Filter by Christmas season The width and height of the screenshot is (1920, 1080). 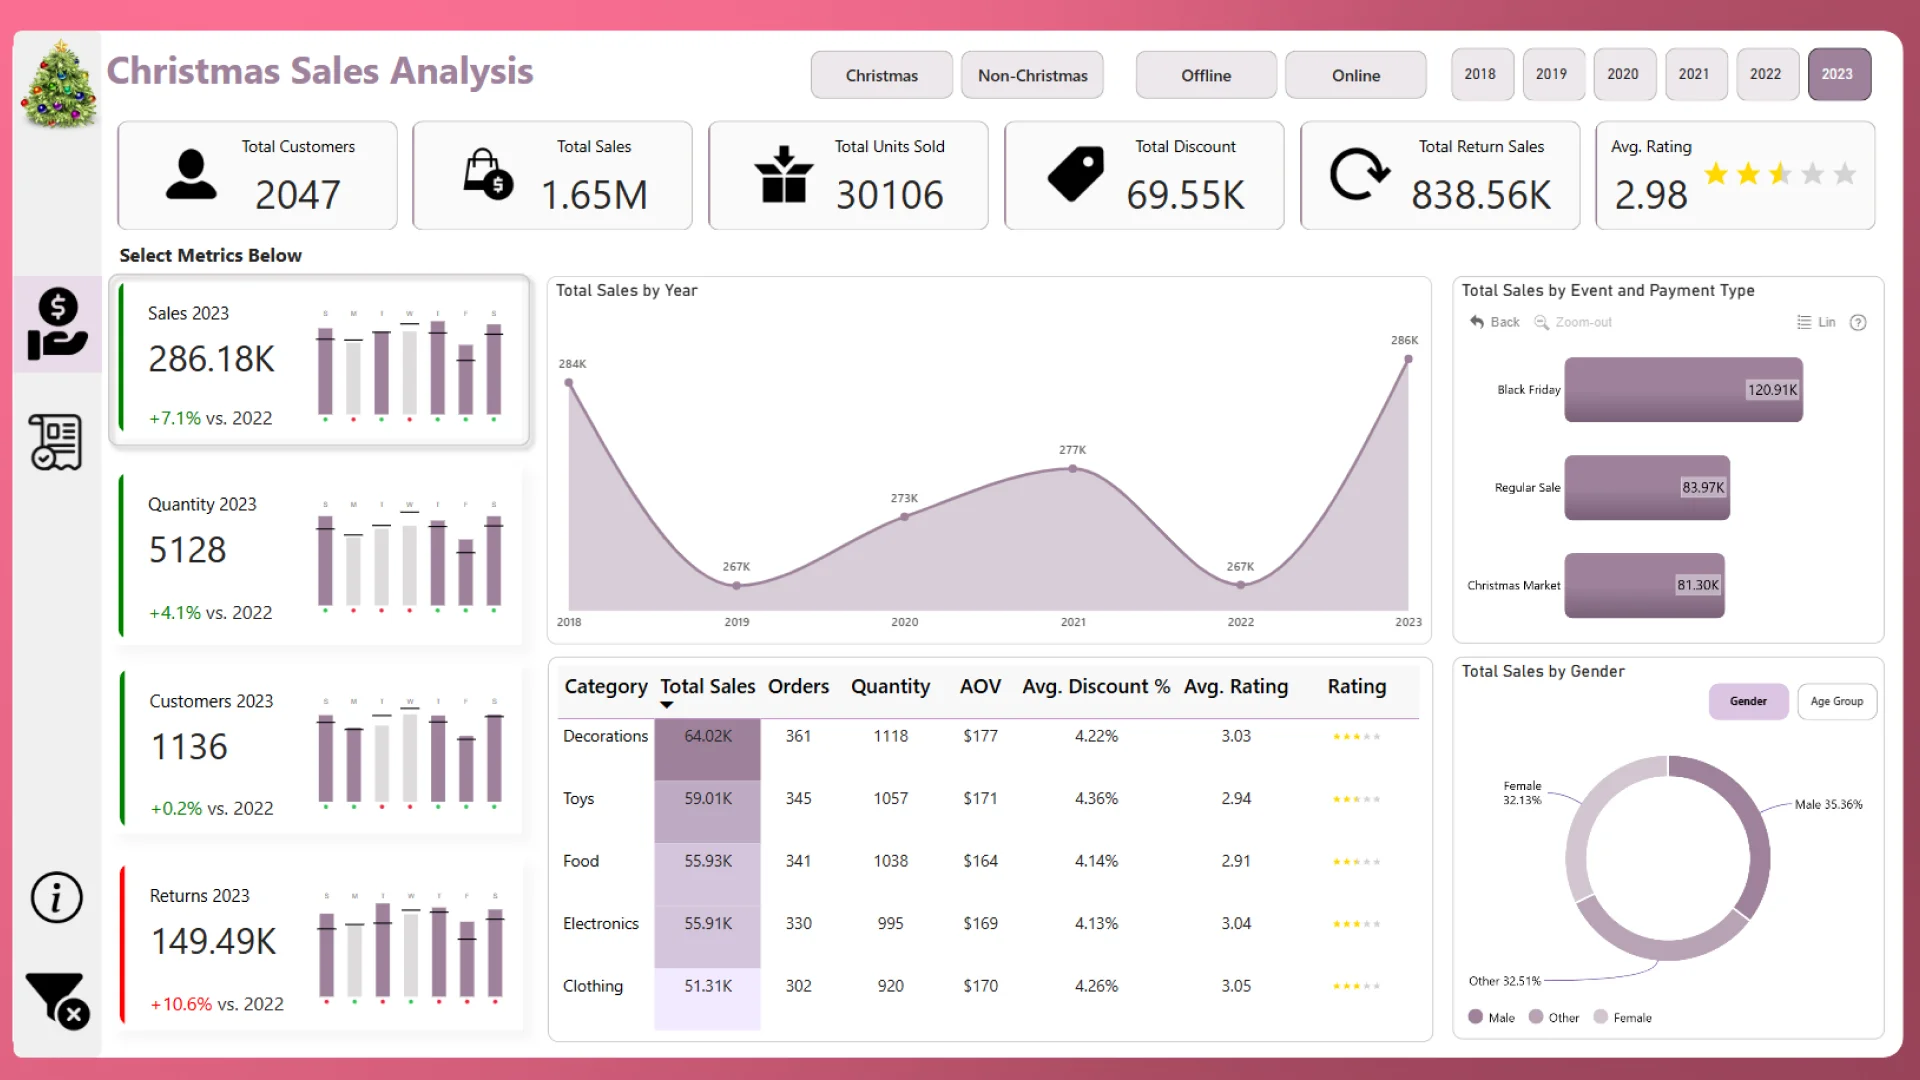tap(881, 75)
